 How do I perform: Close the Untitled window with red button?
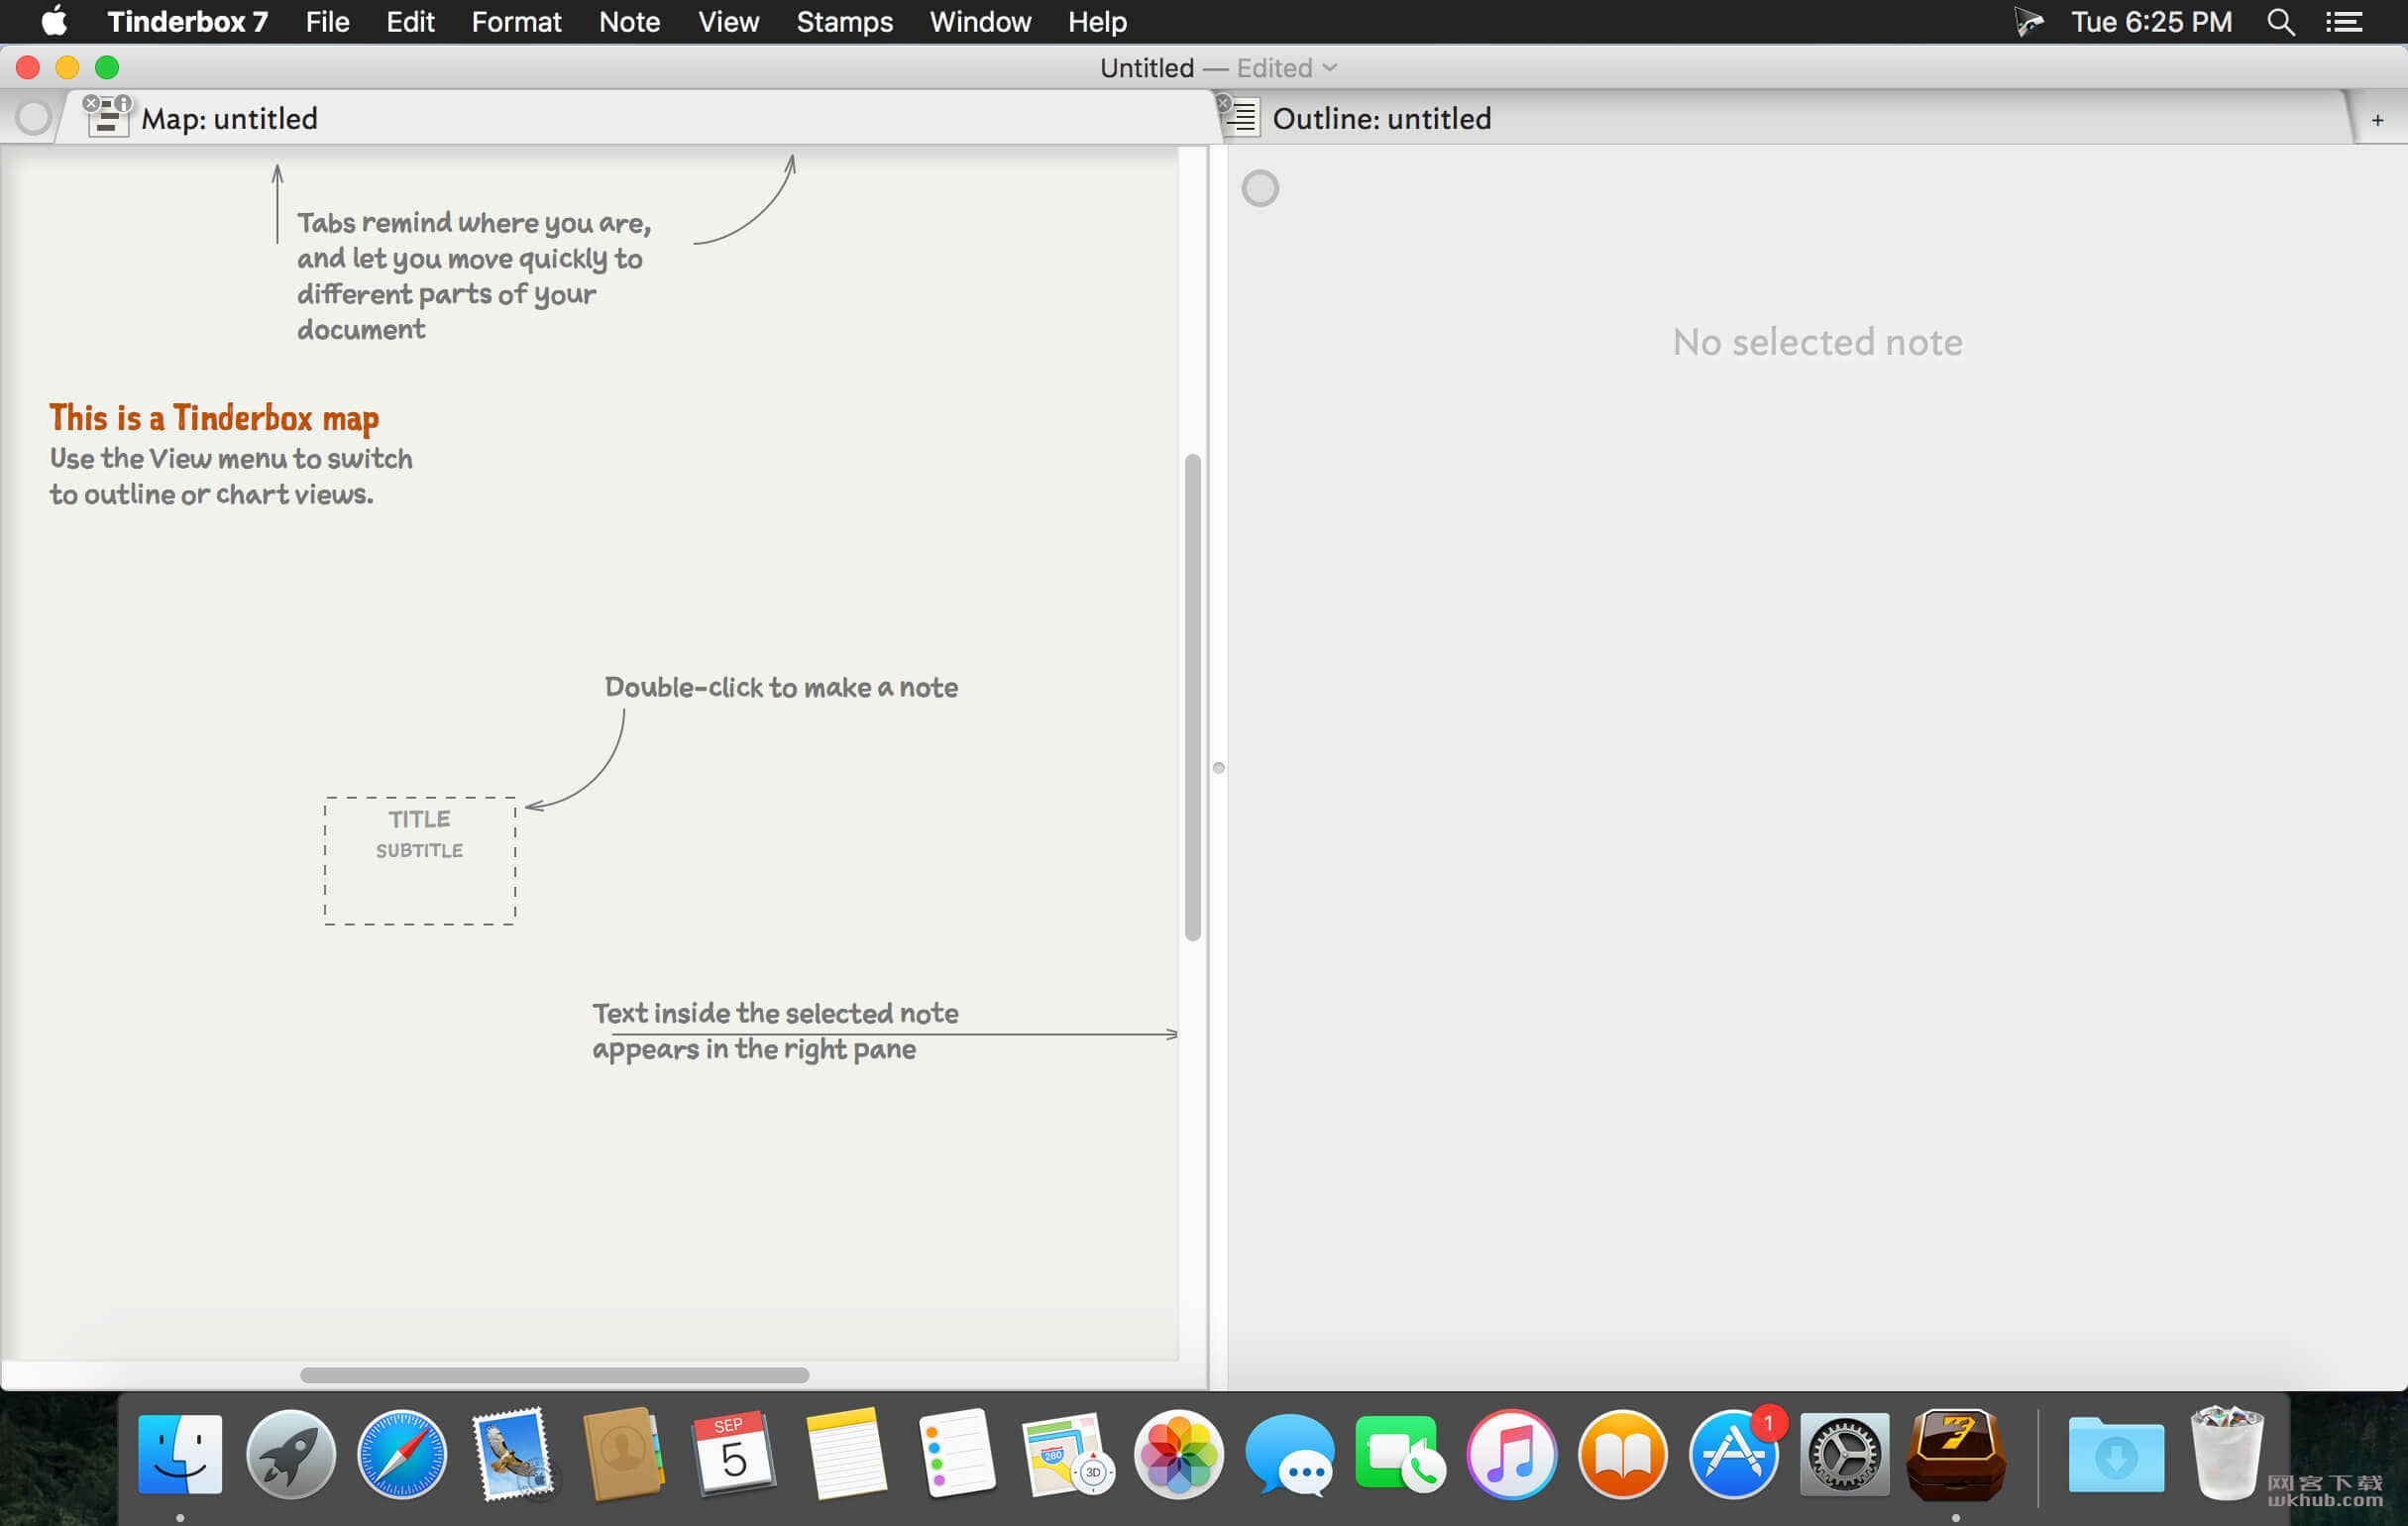tap(28, 68)
